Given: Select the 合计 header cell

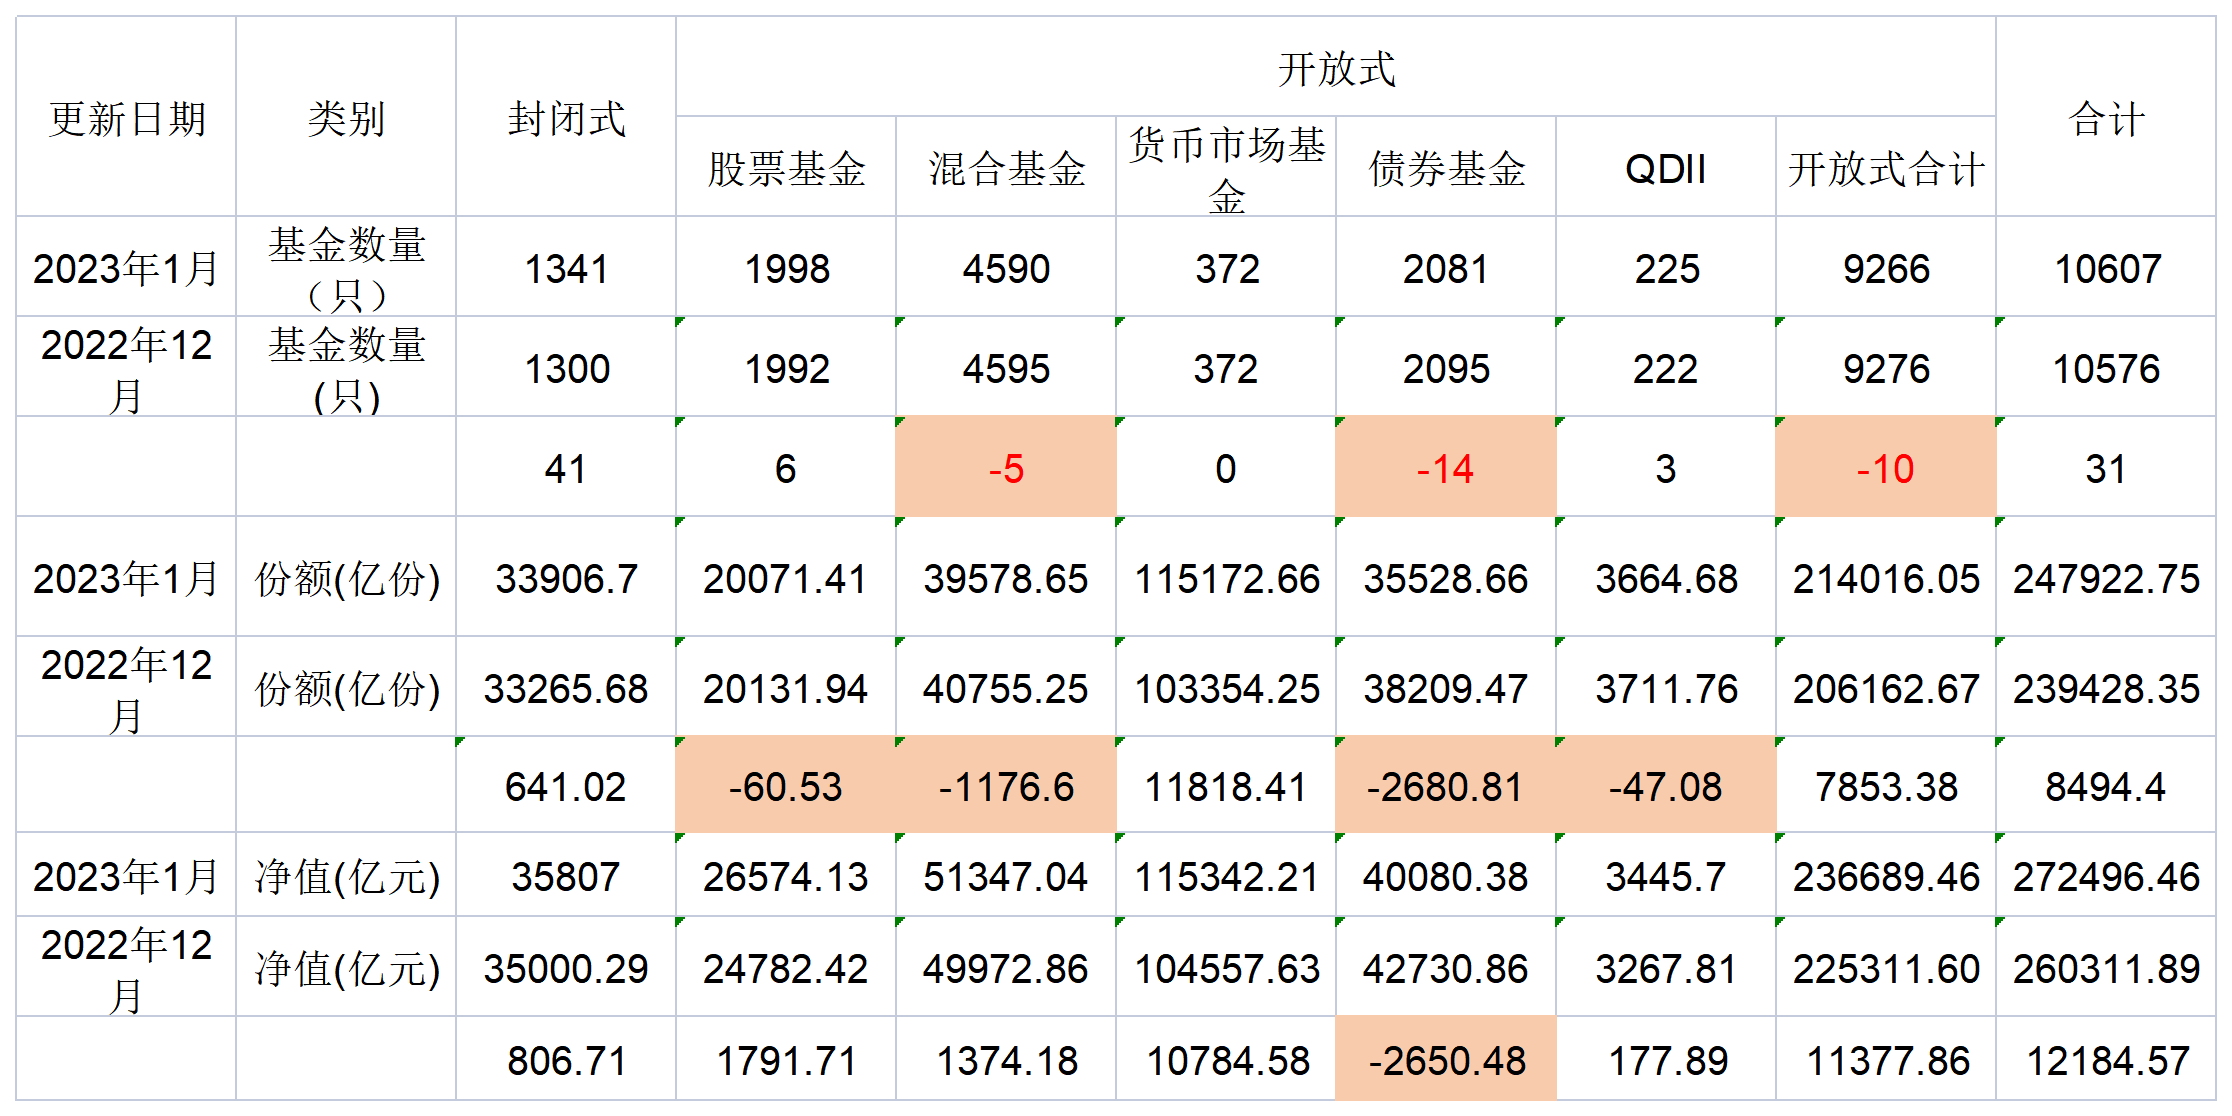Looking at the screenshot, I should click(x=2106, y=118).
